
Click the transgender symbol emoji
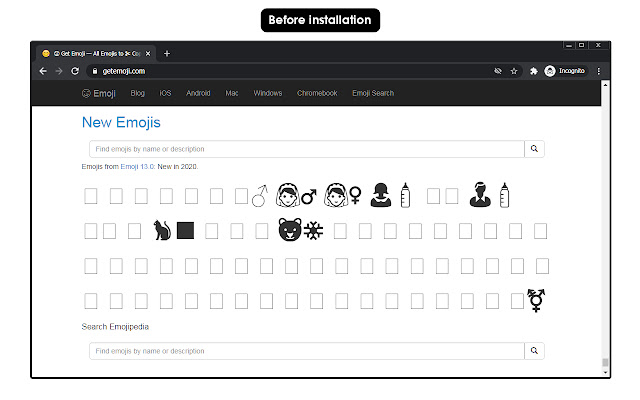point(536,300)
